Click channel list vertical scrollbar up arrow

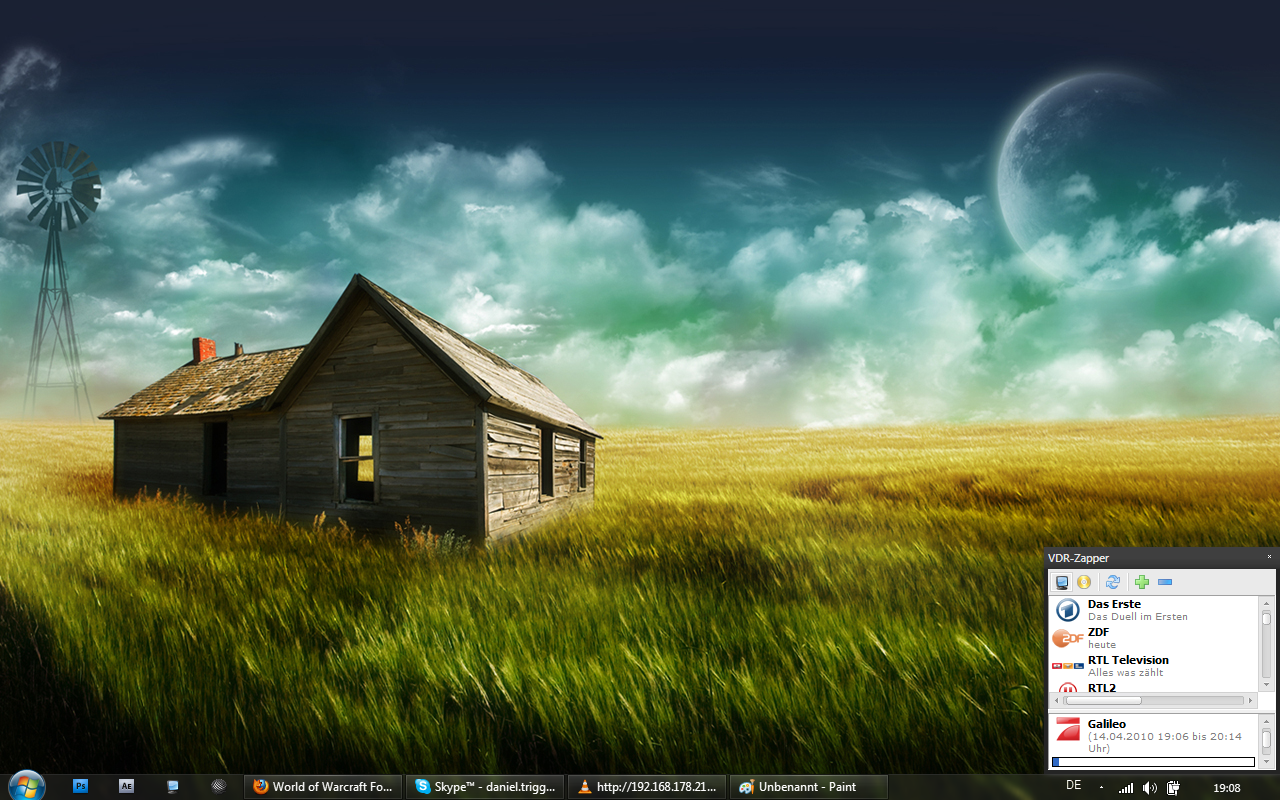click(1266, 604)
